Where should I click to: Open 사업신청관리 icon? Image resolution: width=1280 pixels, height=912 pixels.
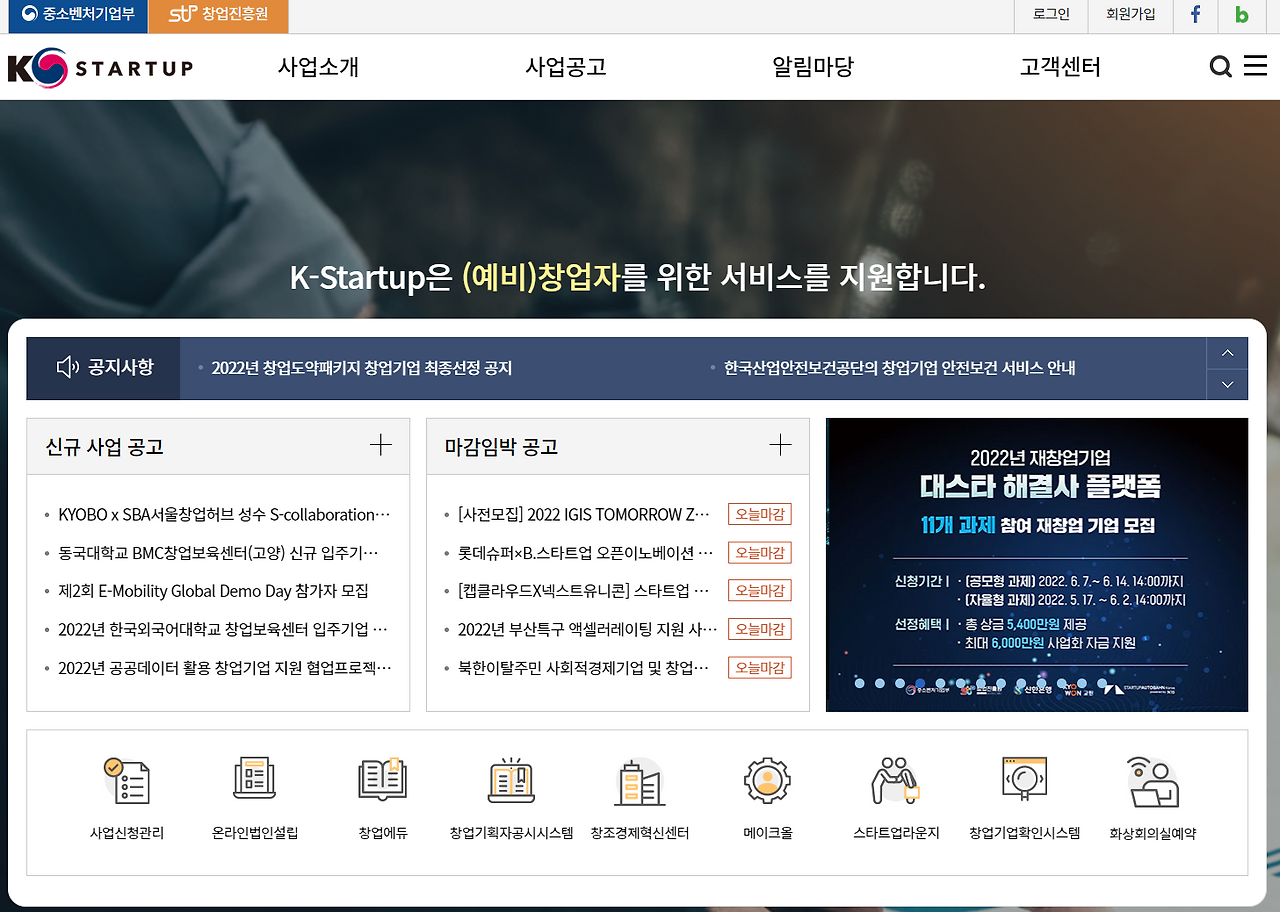(127, 782)
